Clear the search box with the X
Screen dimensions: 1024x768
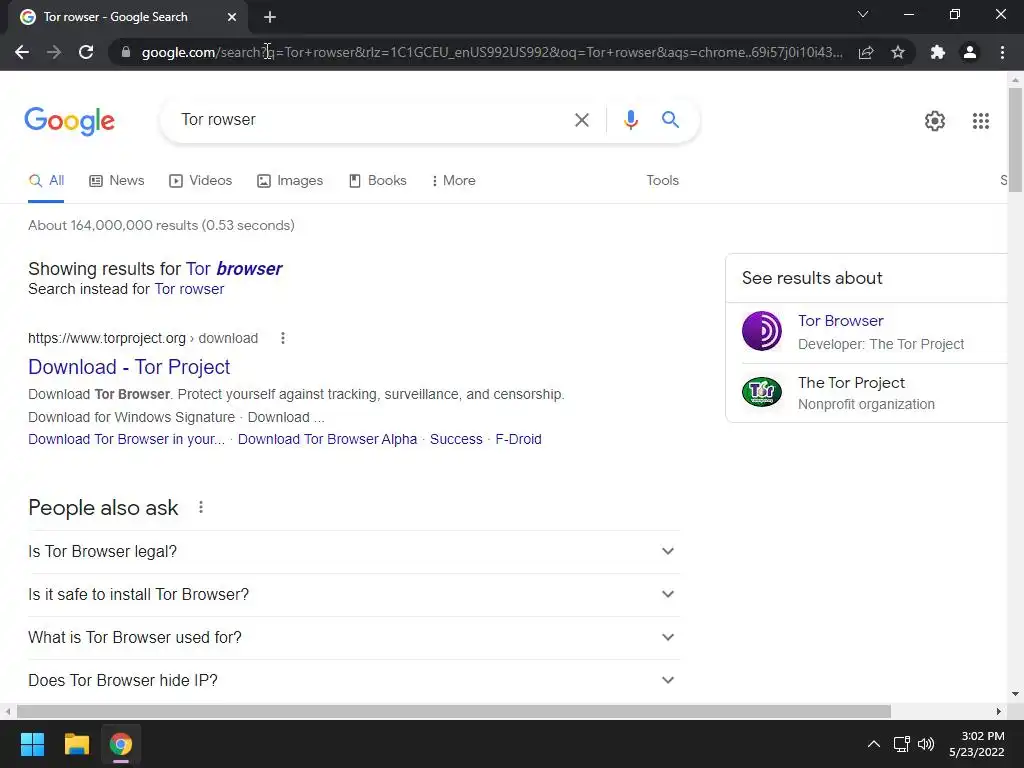581,120
